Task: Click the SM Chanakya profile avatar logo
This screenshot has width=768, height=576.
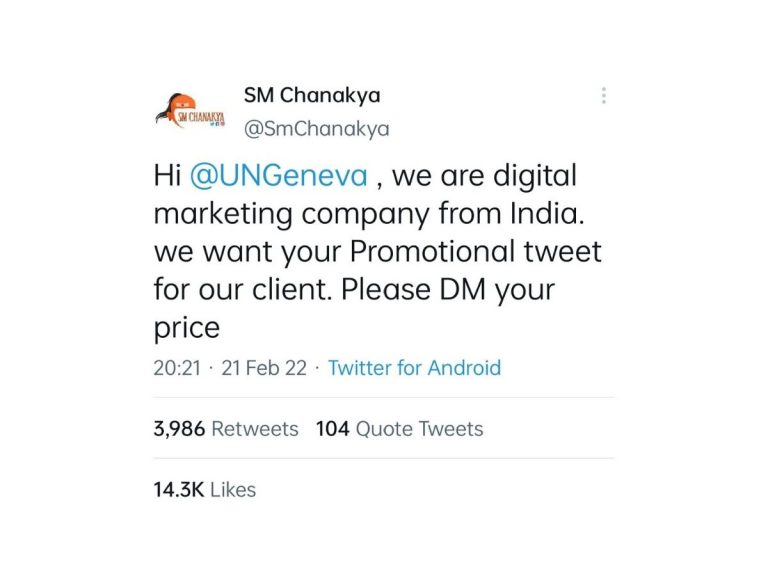Action: [190, 112]
